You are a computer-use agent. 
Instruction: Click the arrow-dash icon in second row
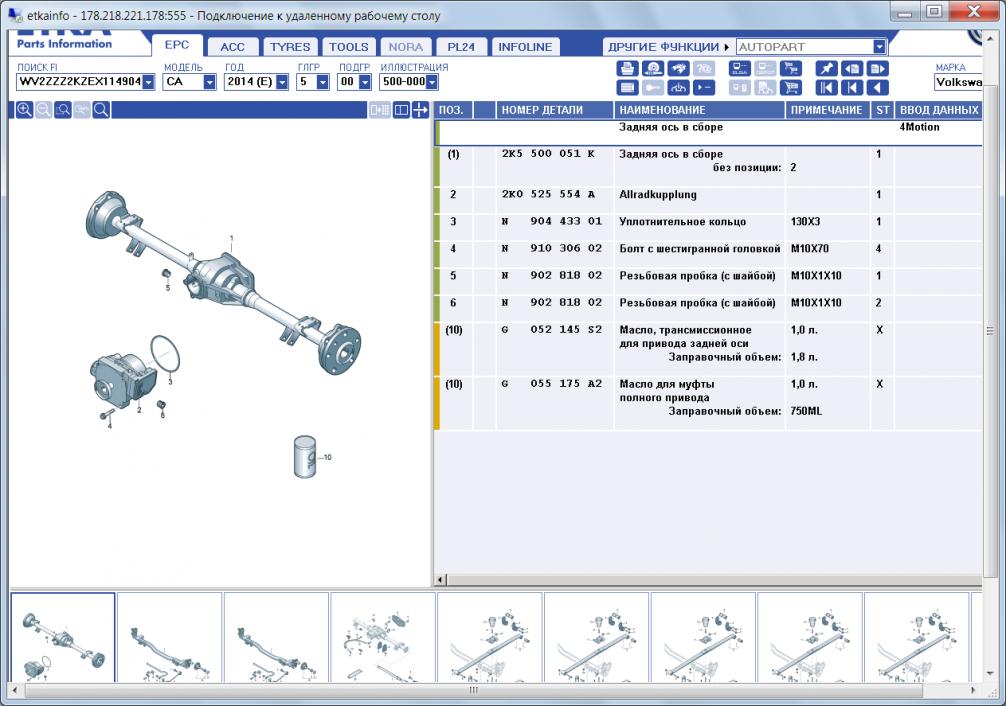coord(704,87)
